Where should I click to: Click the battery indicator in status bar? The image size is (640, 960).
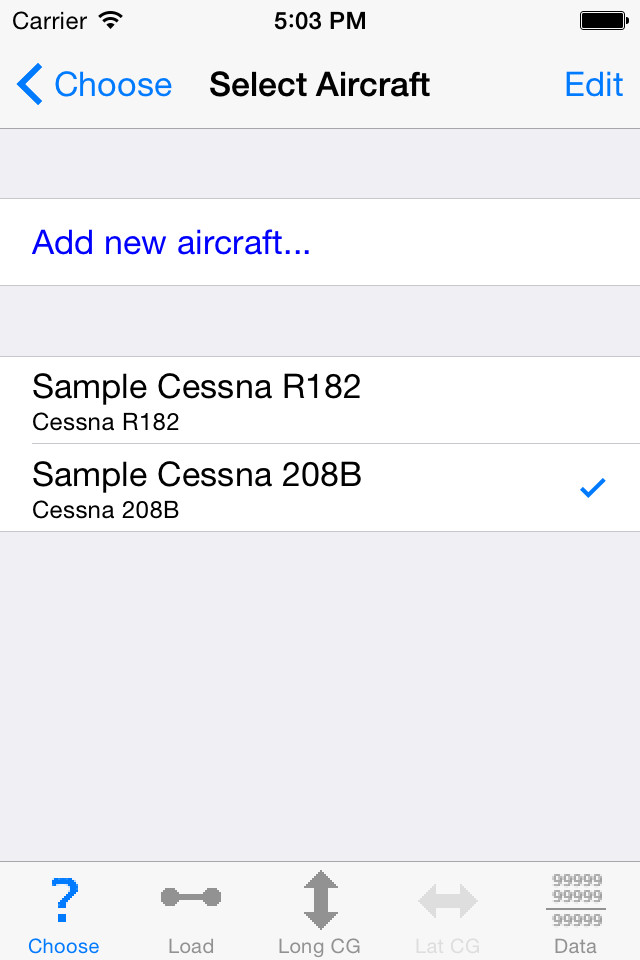click(x=604, y=21)
